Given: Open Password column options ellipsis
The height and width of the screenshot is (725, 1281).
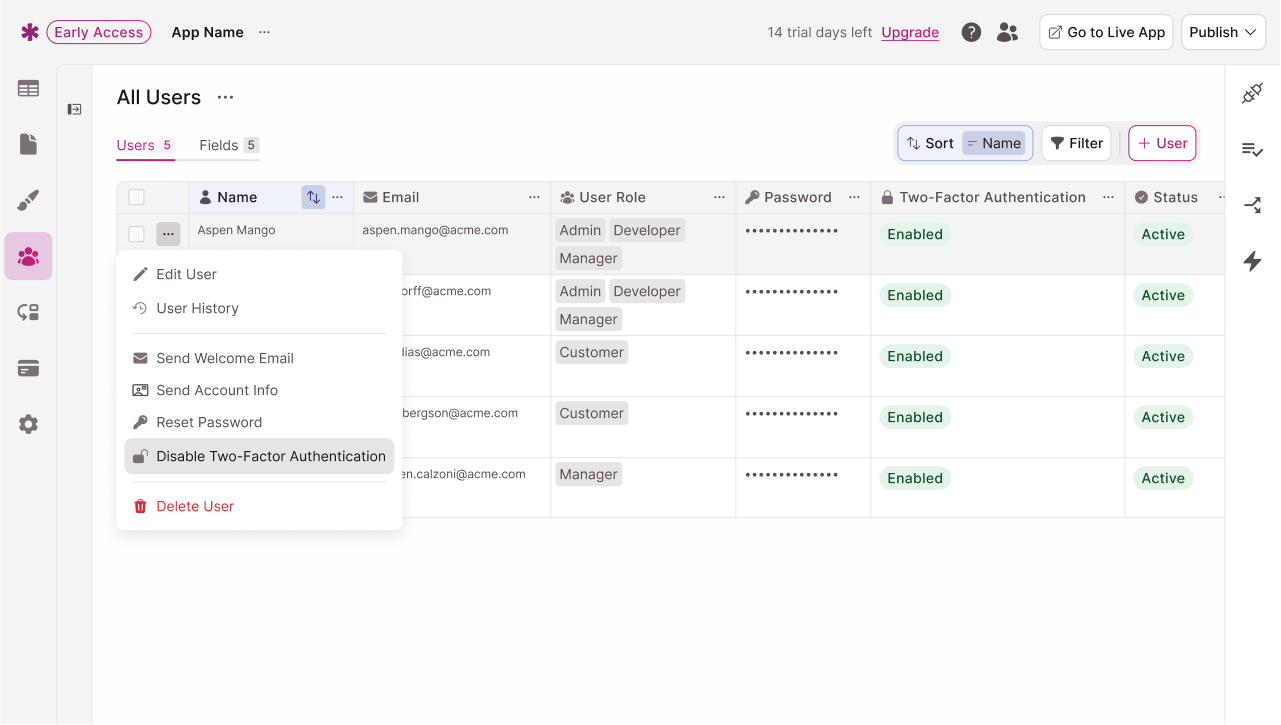Looking at the screenshot, I should point(855,197).
